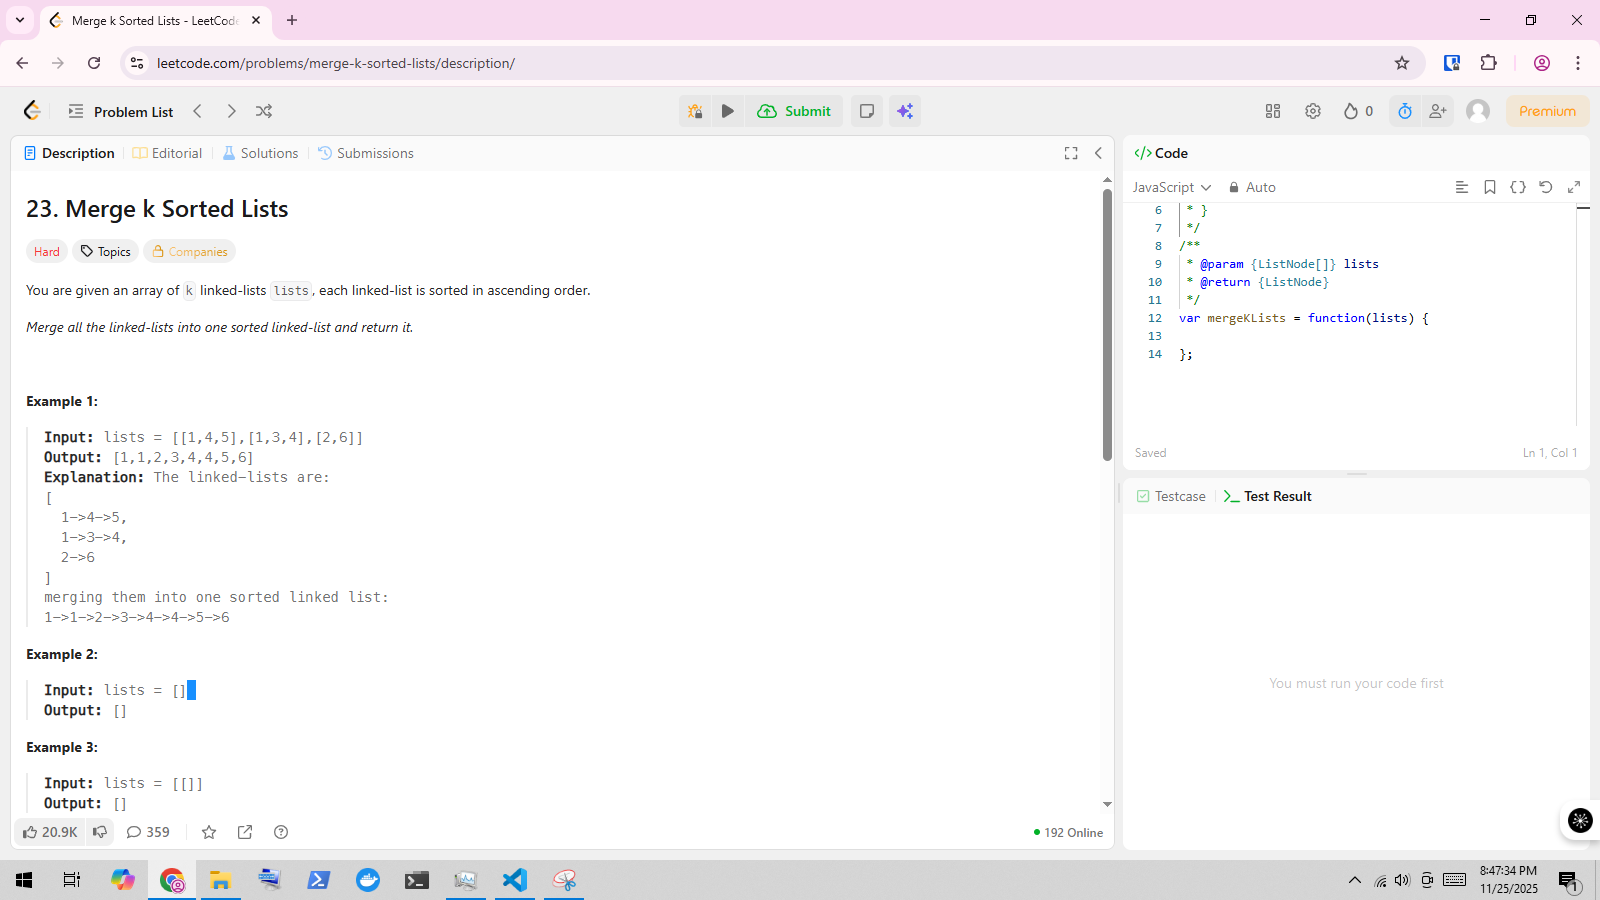
Task: Star the problem to add to favorites
Action: 209,832
